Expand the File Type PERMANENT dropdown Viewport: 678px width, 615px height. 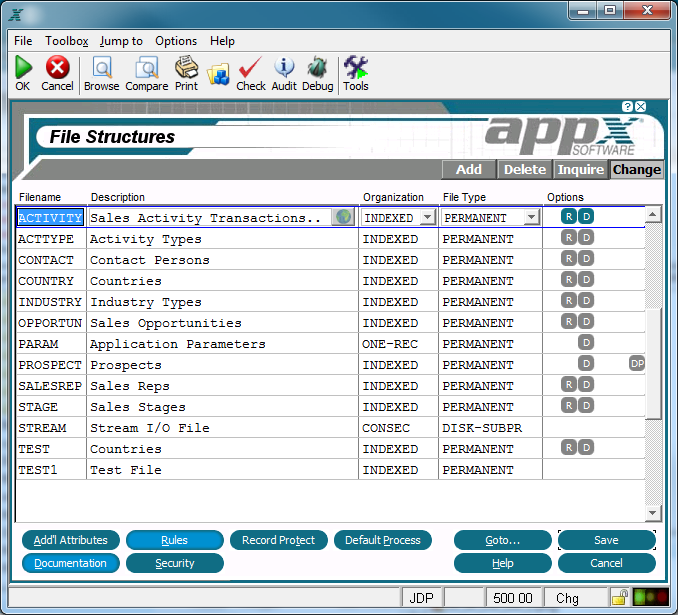tap(531, 217)
